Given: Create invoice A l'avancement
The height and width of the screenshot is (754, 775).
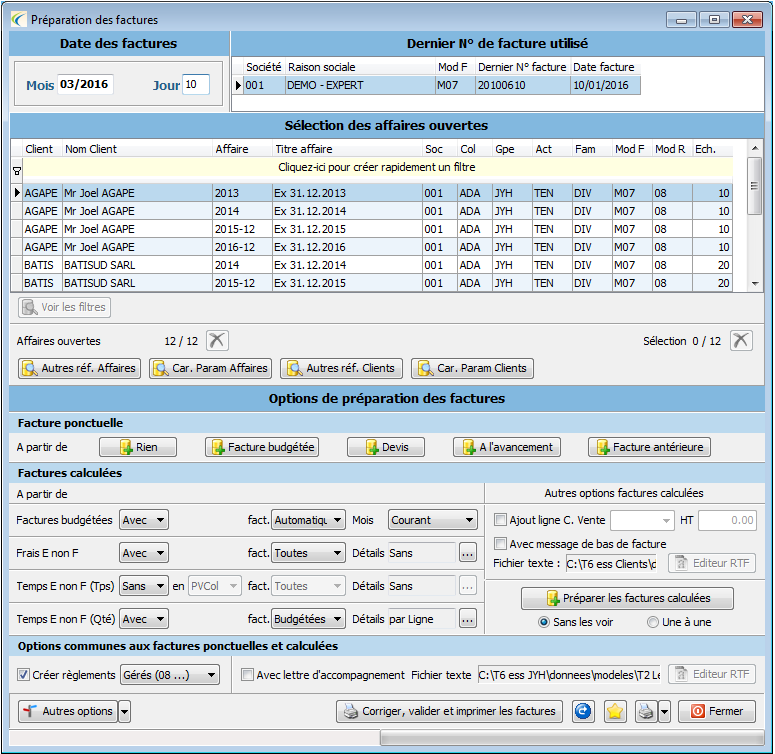Looking at the screenshot, I should pyautogui.click(x=507, y=447).
